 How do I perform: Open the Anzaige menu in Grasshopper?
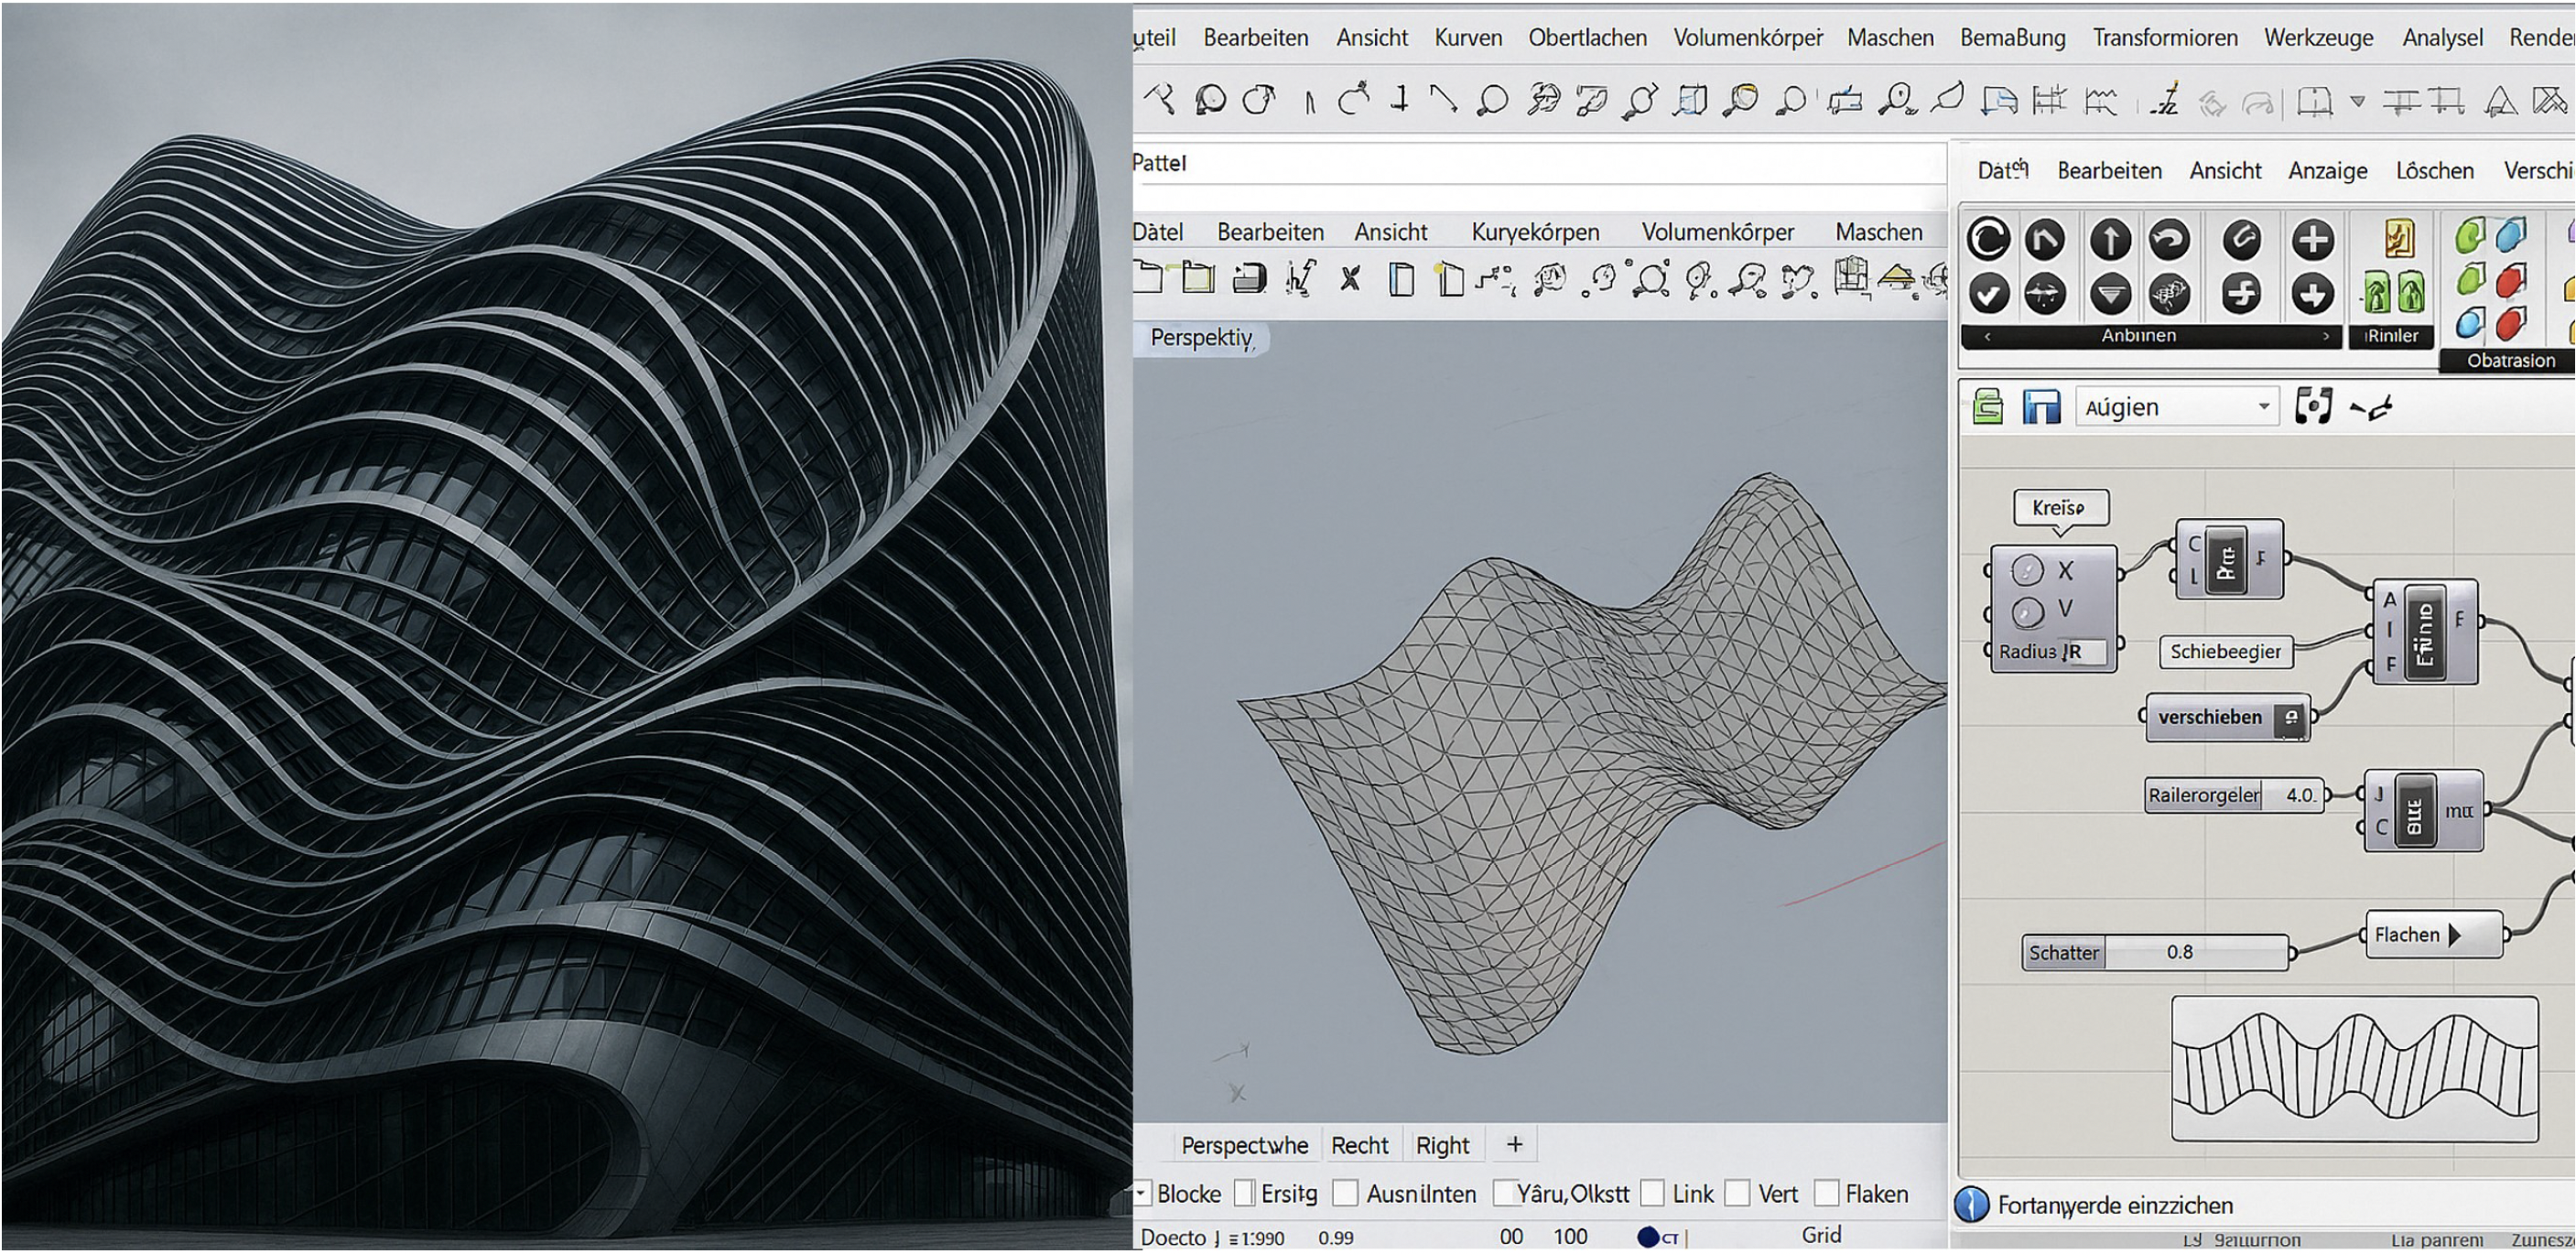[2327, 171]
